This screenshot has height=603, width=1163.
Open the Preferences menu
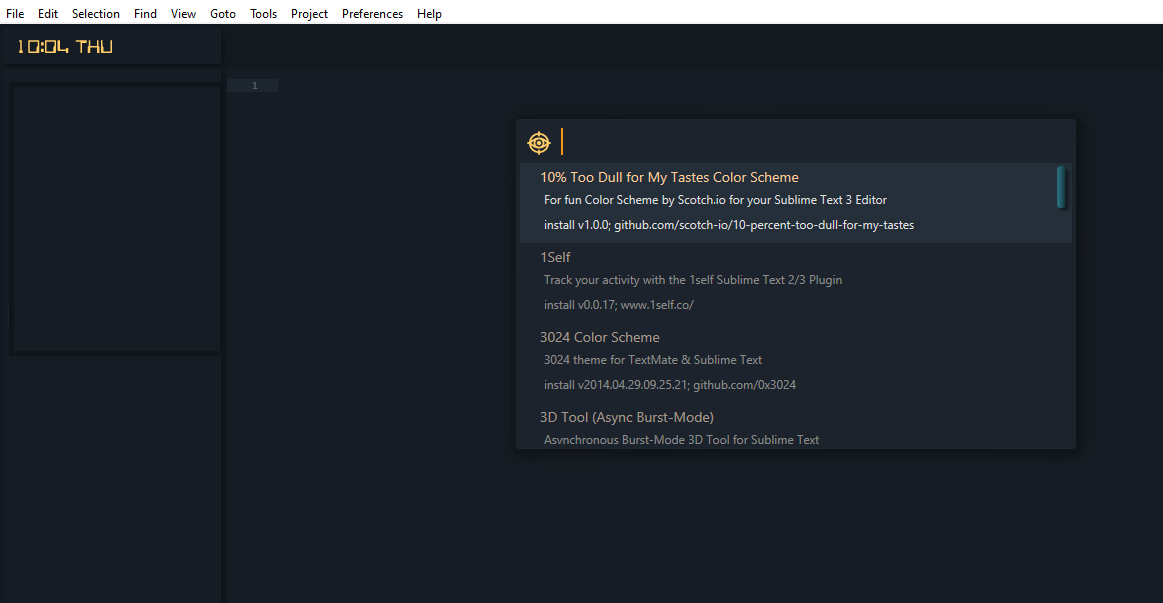[372, 13]
